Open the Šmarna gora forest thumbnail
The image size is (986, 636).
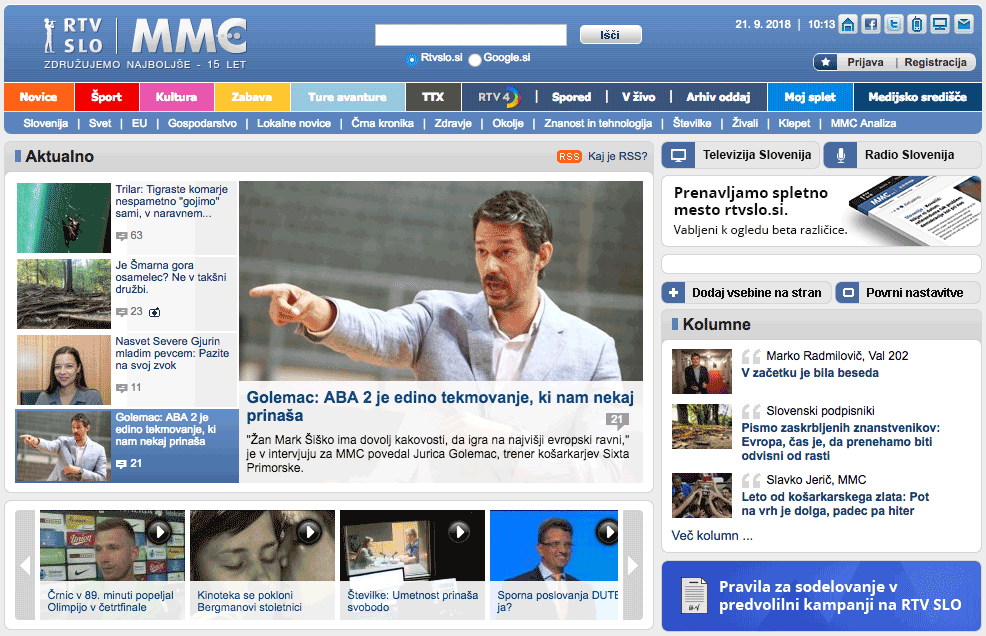click(64, 294)
